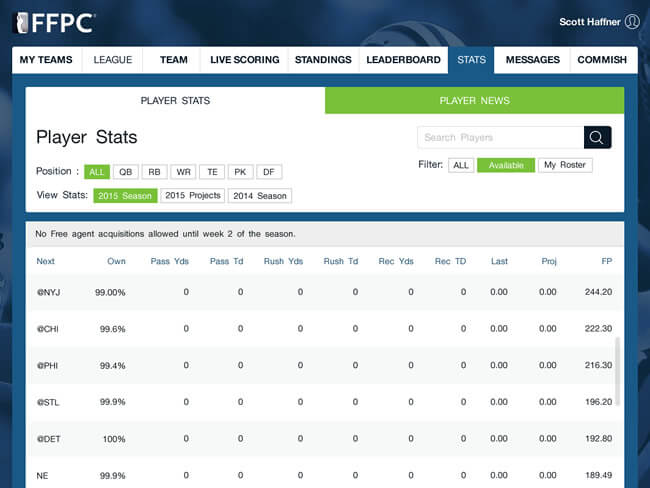
Task: Open the MY TEAMS tab
Action: pyautogui.click(x=46, y=60)
